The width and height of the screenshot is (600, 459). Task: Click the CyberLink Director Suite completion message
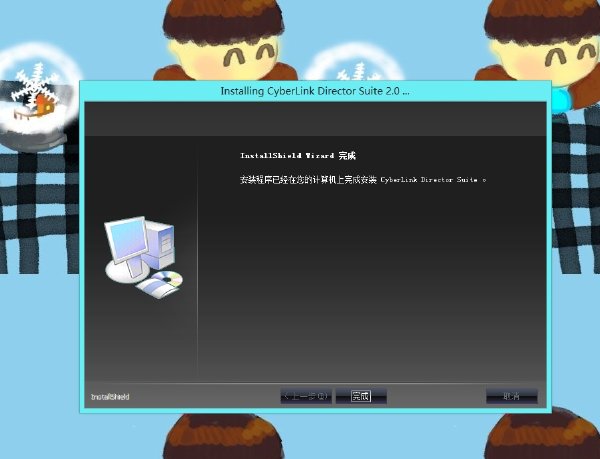363,180
